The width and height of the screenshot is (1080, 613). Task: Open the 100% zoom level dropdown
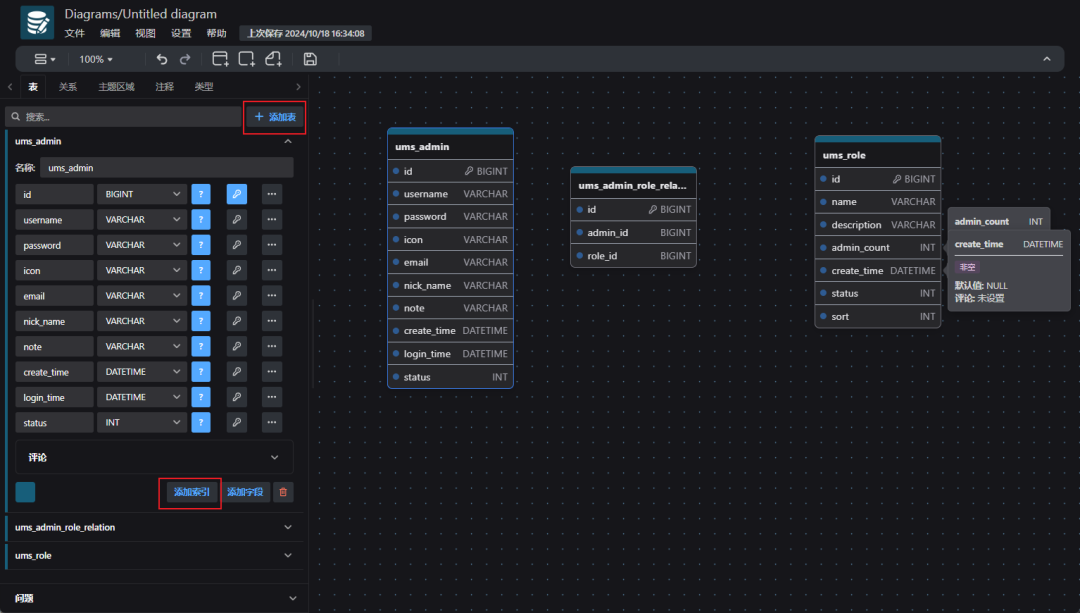click(x=96, y=59)
